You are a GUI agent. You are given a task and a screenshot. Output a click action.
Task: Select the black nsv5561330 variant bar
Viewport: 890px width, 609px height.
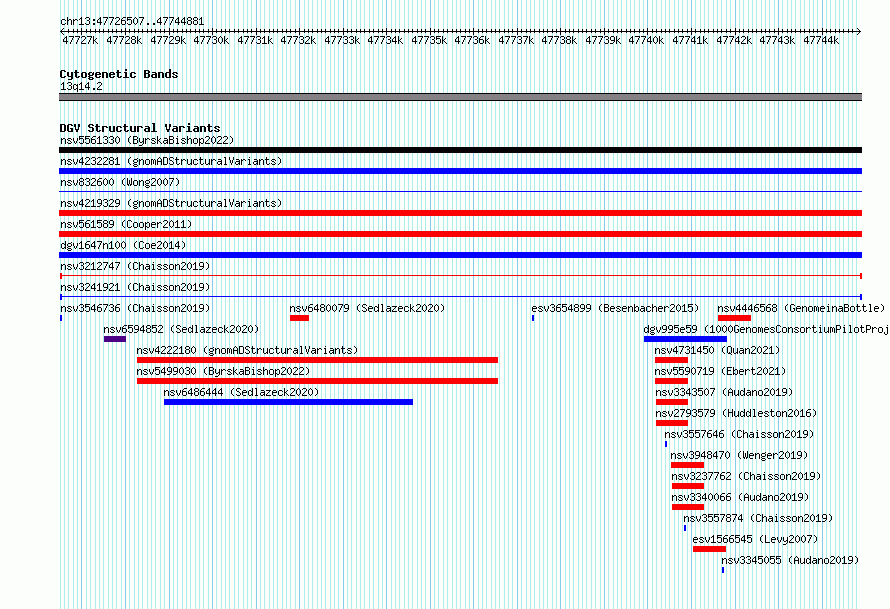point(460,150)
